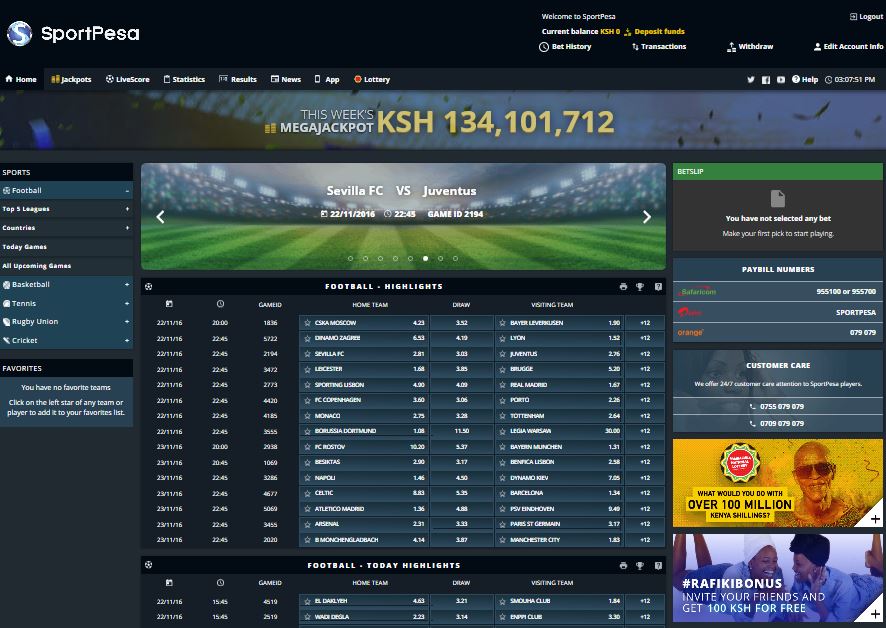Open +12 more markets for CSKA Moscow match
Viewport: 886px width, 628px height.
(645, 323)
